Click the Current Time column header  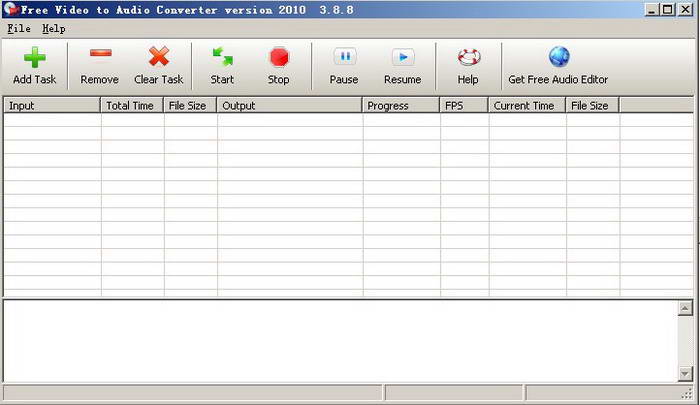pos(527,105)
